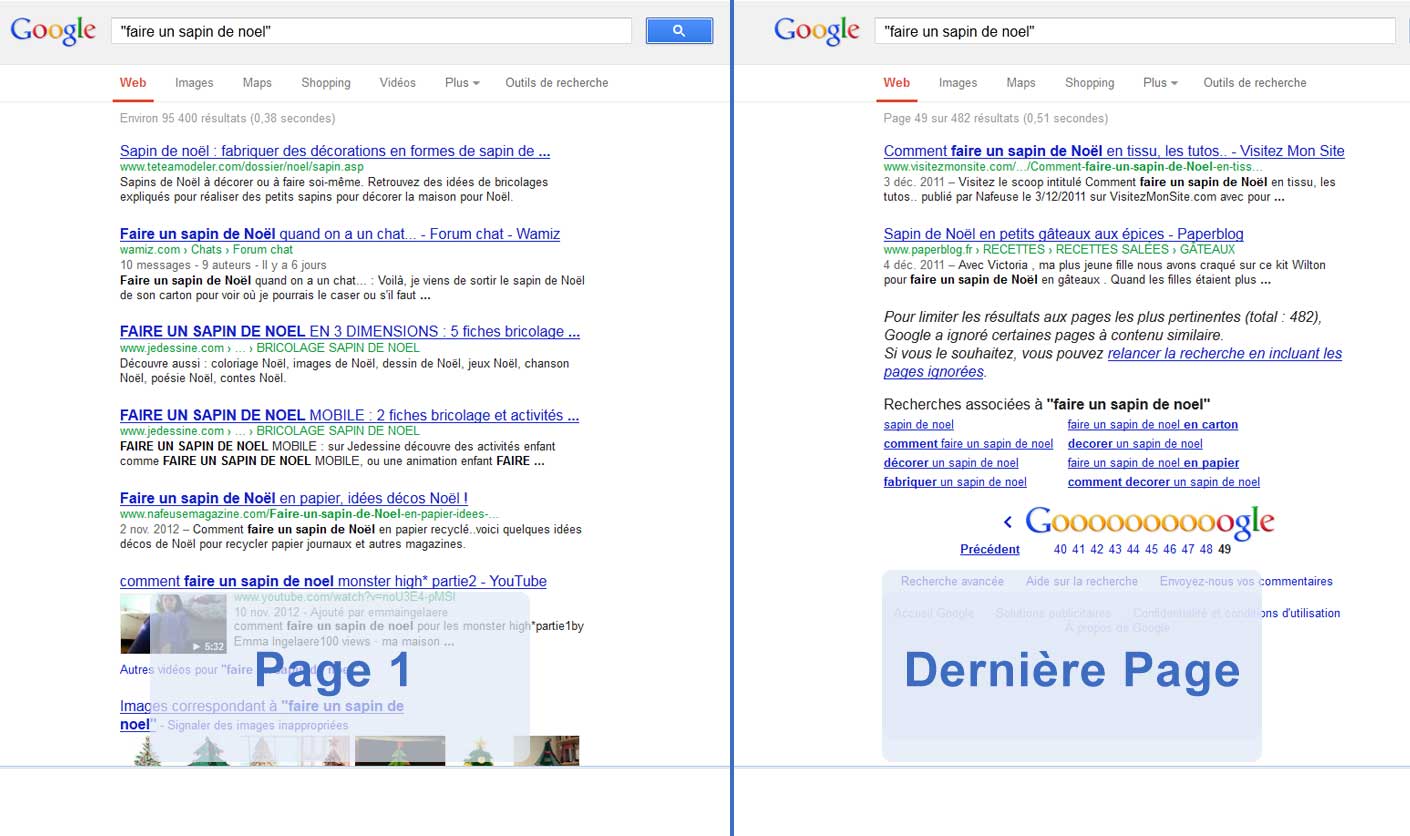The height and width of the screenshot is (836, 1410).
Task: Go to results page 41
Action: pos(1079,549)
